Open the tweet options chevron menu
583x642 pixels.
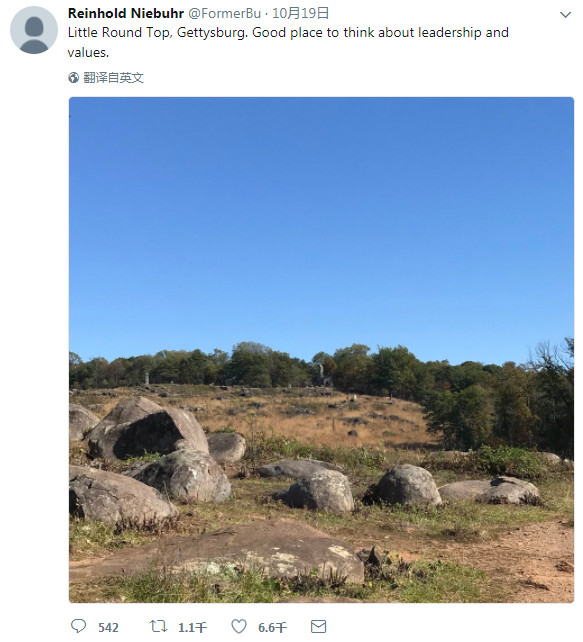pos(565,15)
